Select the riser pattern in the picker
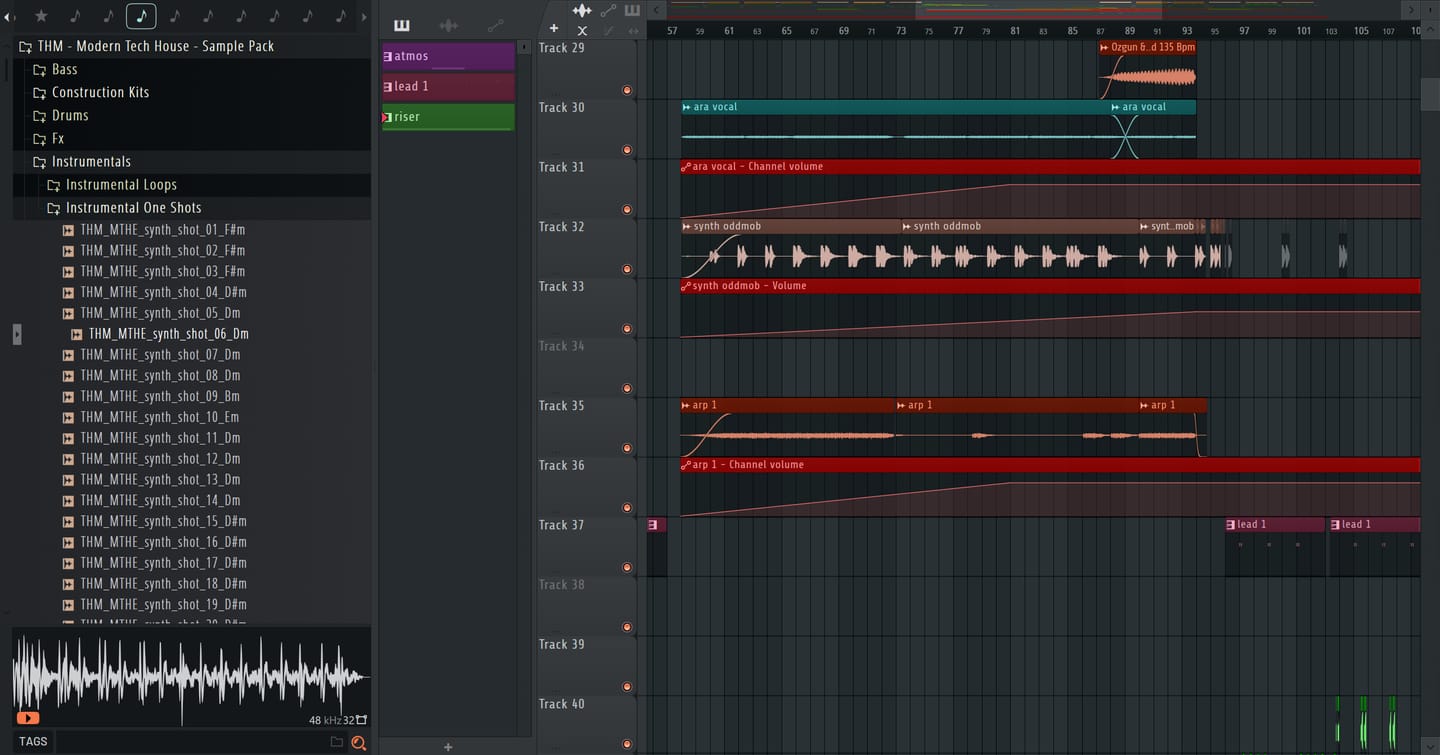Viewport: 1440px width, 755px height. [x=448, y=117]
